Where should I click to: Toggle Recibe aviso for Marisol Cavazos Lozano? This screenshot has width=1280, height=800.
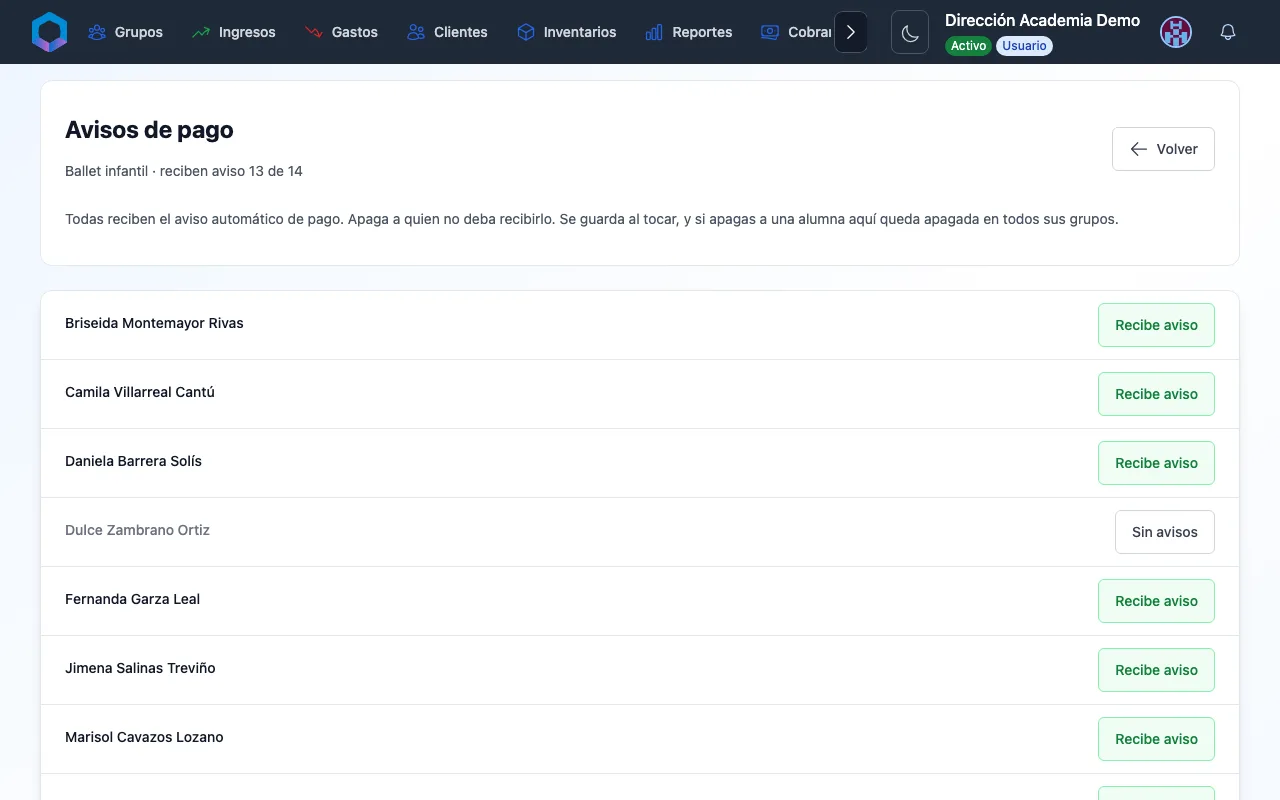(1156, 739)
